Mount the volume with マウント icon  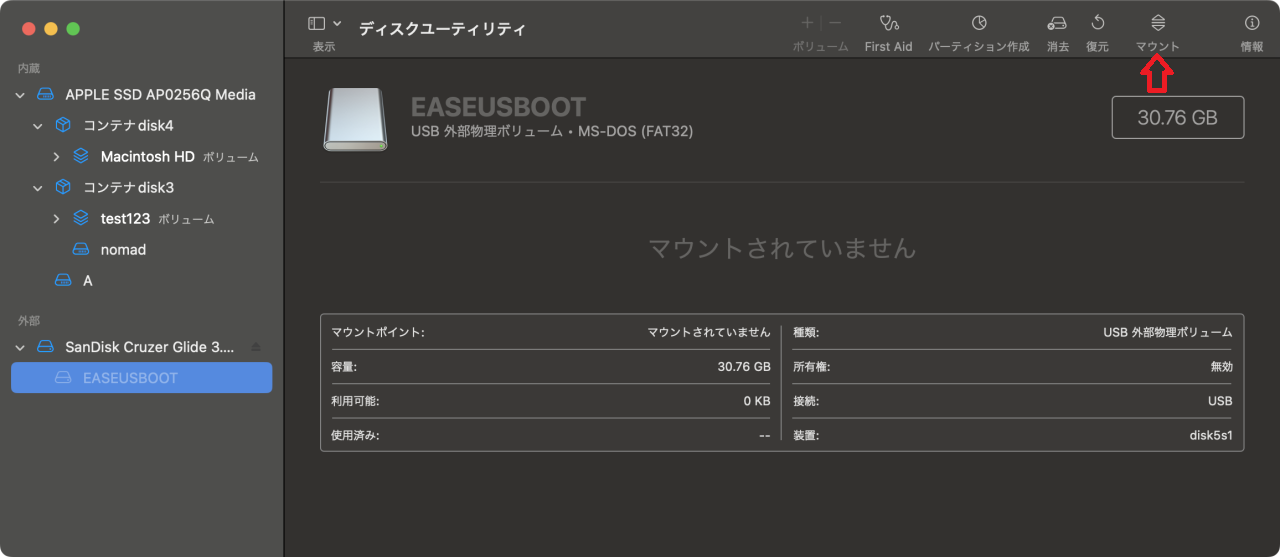pos(1157,24)
